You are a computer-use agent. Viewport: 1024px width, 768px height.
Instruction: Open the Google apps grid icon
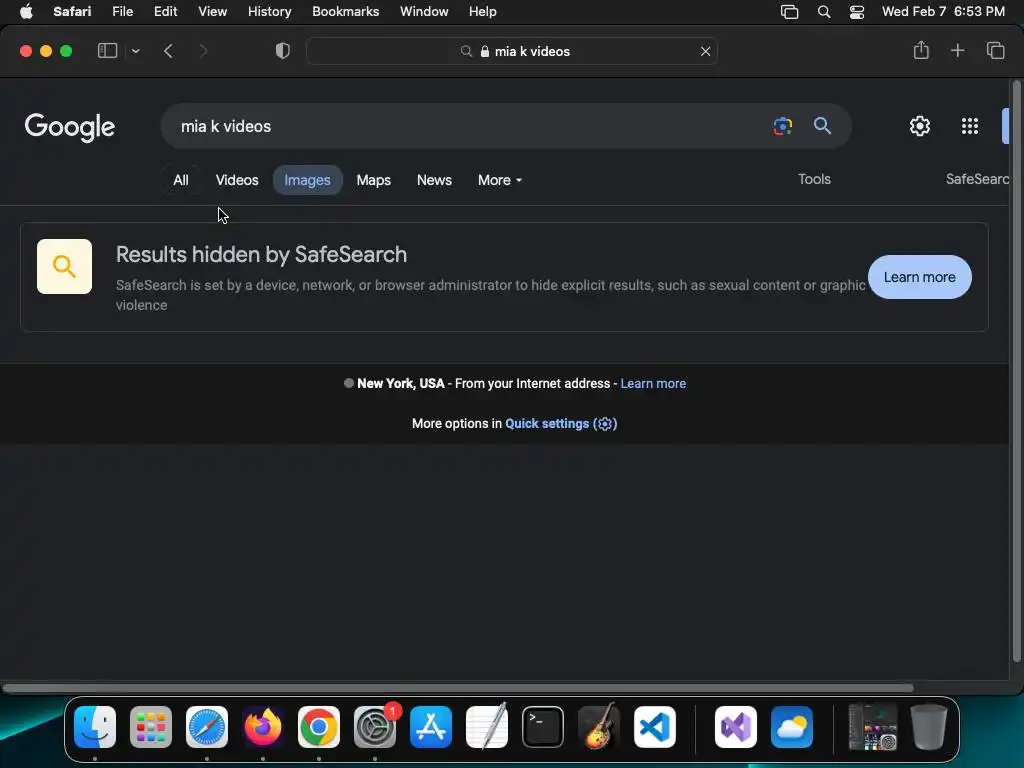[x=970, y=126]
